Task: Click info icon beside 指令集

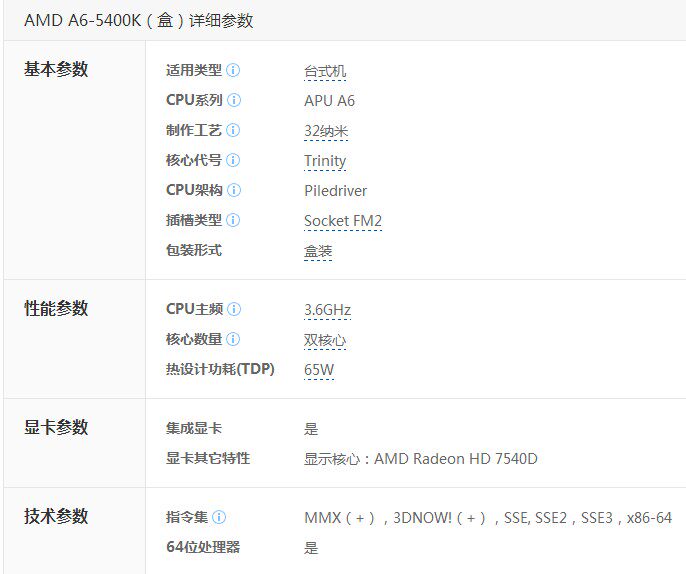Action: [219, 518]
